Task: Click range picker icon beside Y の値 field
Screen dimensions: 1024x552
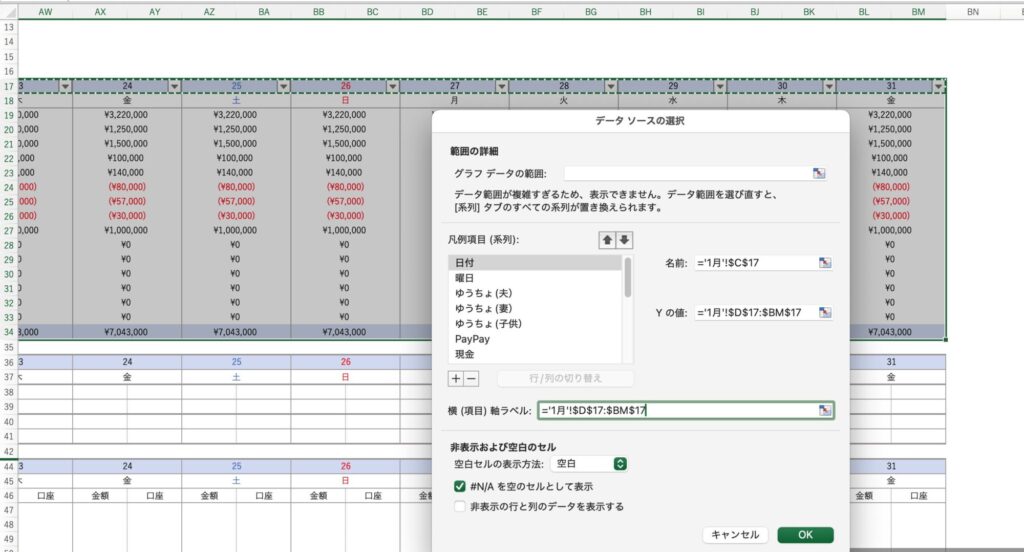Action: (825, 313)
